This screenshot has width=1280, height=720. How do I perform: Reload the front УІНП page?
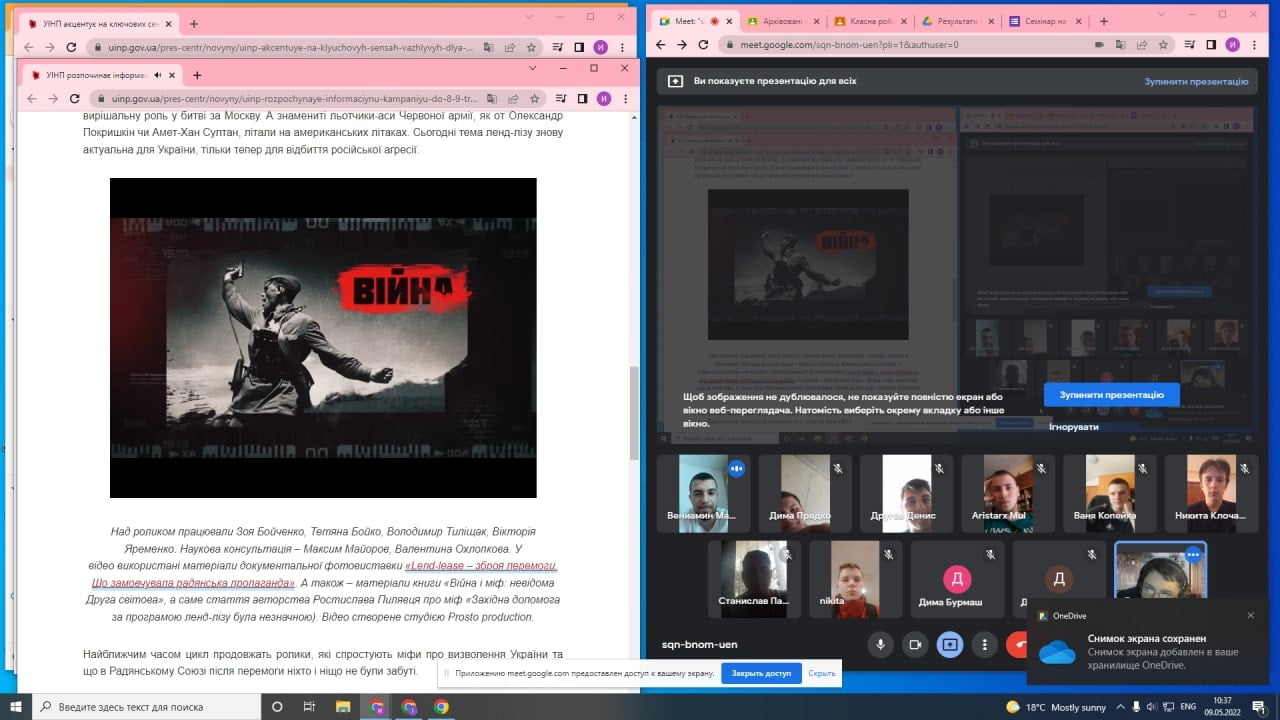[x=74, y=98]
